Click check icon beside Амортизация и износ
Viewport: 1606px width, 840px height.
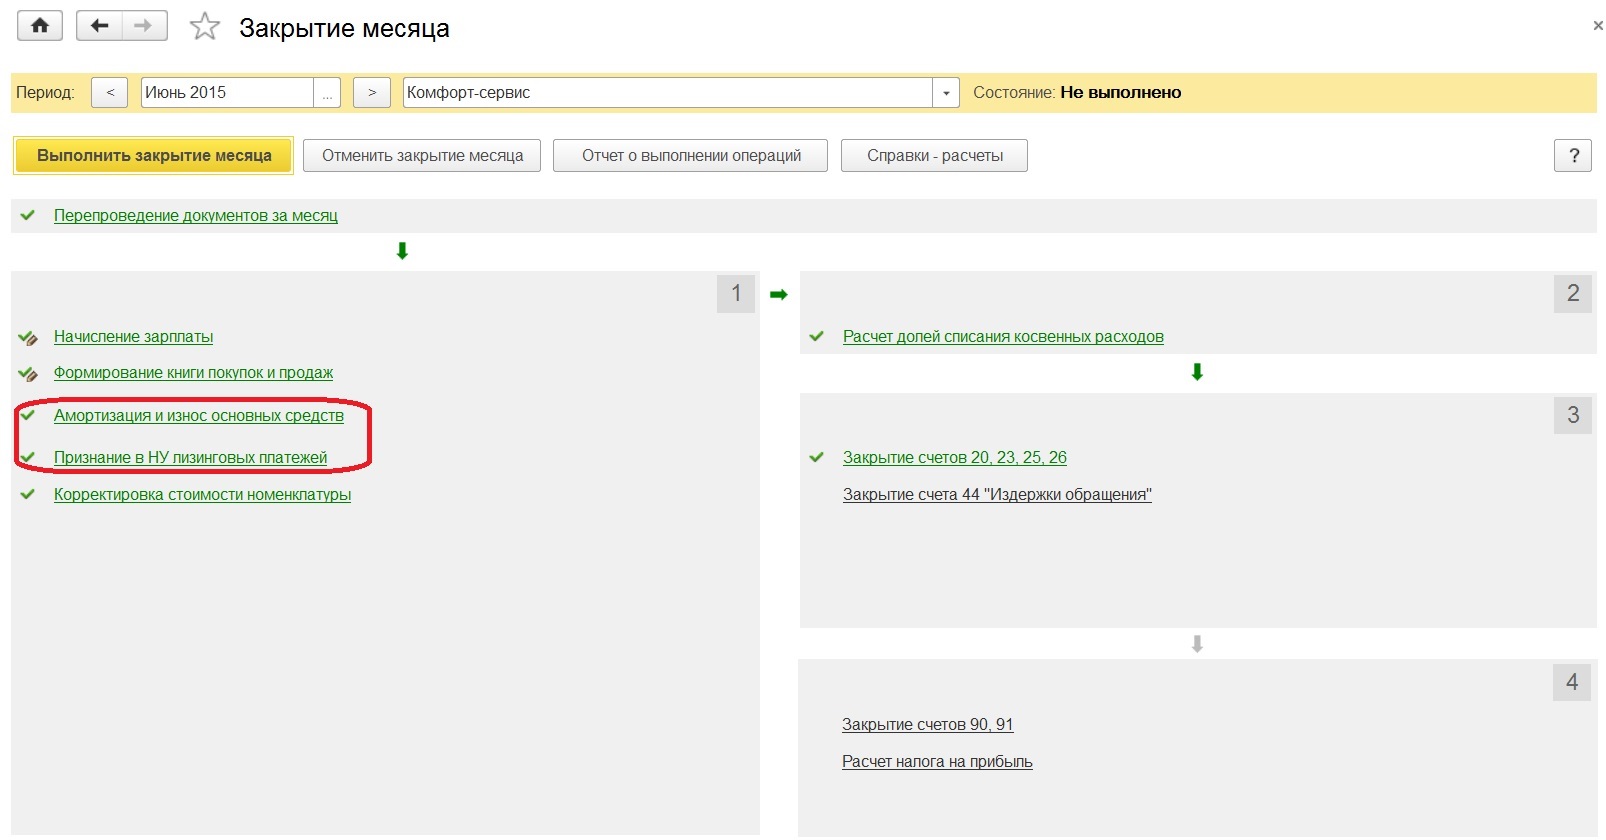(28, 415)
